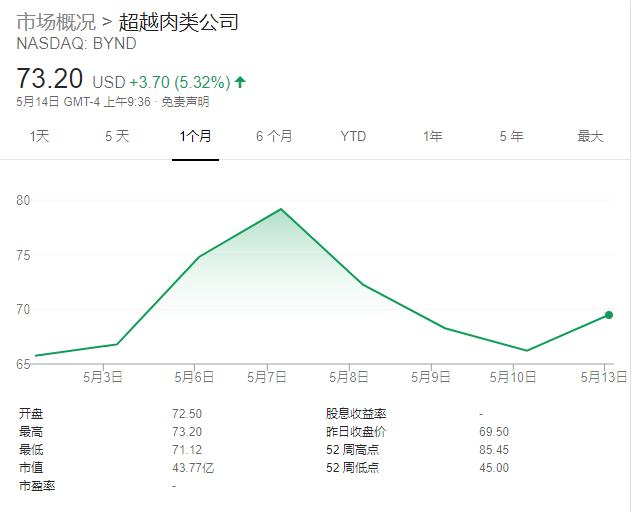Viewport: 643px width, 512px height.
Task: Click the low value 71.12
Action: point(187,450)
